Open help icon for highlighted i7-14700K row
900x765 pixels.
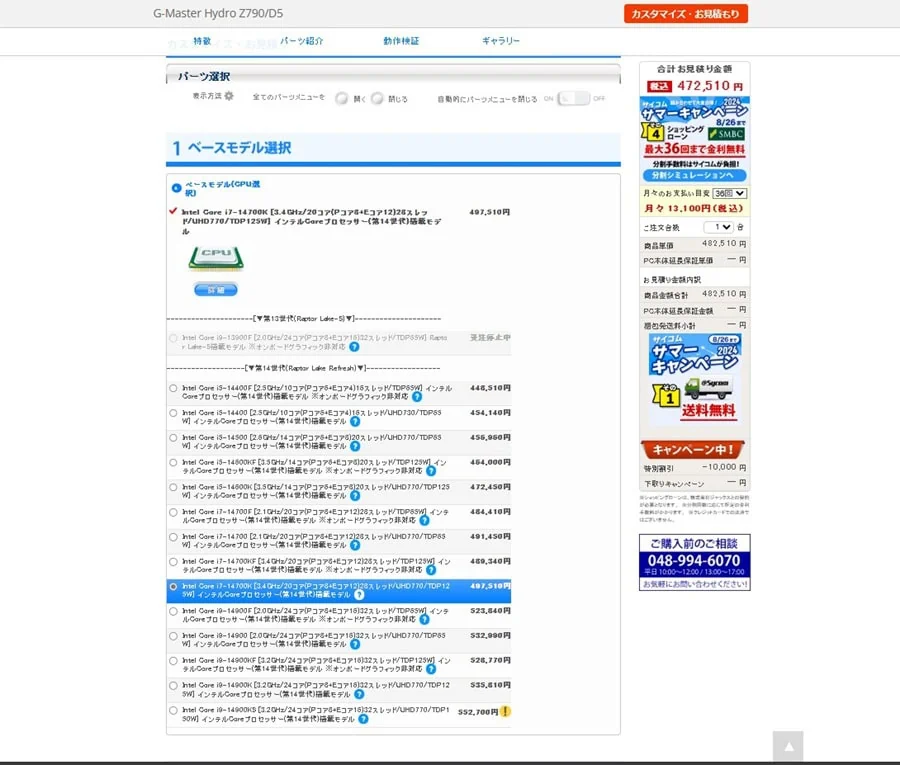click(x=359, y=595)
